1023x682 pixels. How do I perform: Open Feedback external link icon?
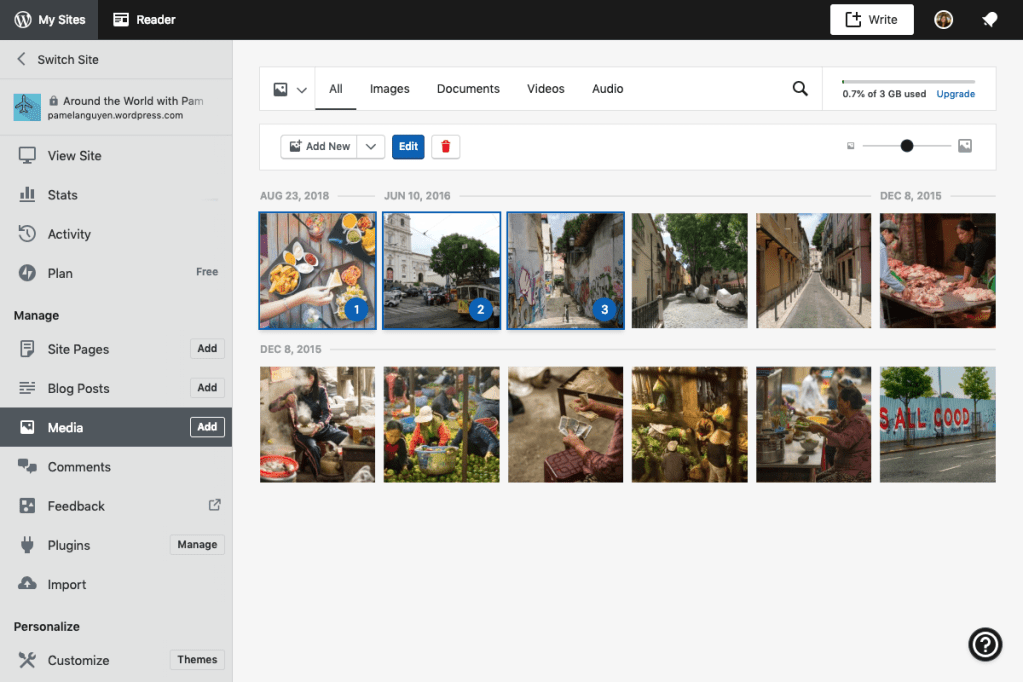coord(214,505)
